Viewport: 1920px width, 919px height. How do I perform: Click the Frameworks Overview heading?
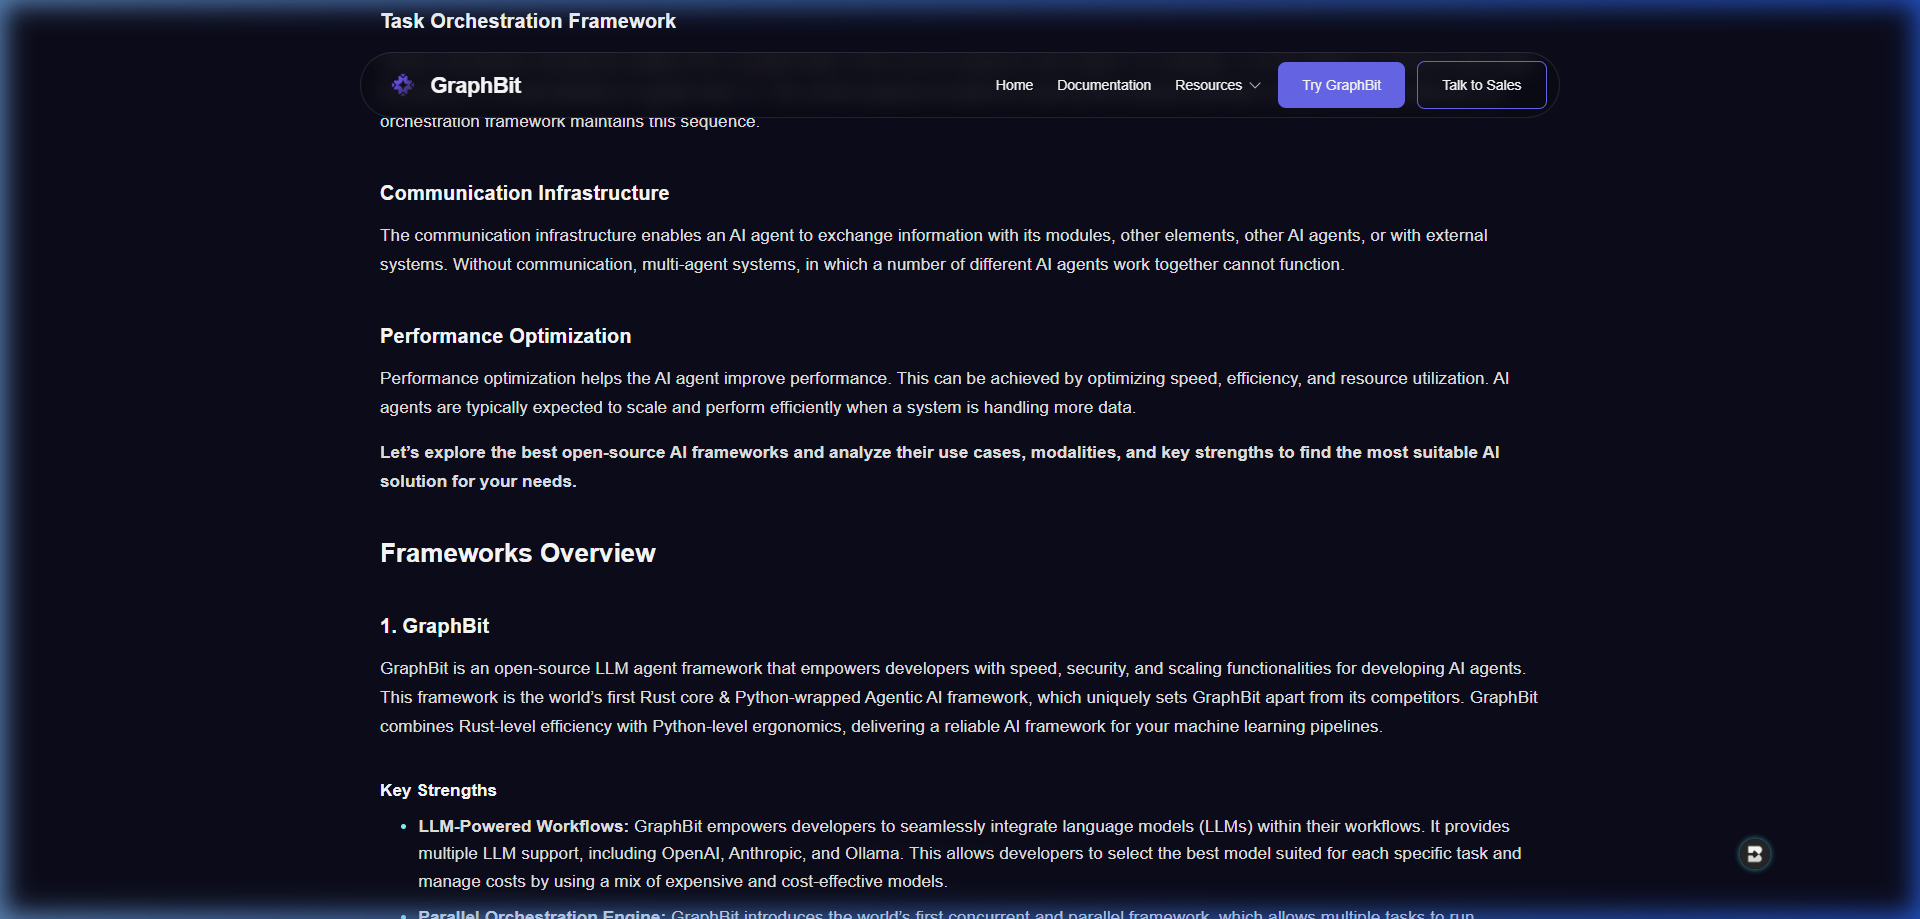pos(518,553)
